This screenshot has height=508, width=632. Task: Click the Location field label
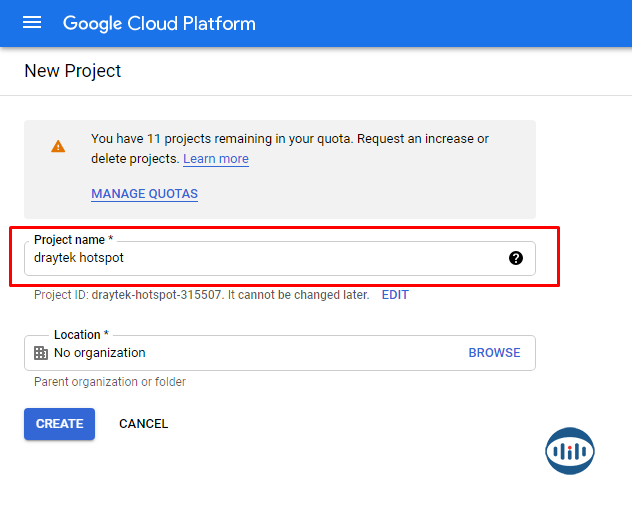click(x=81, y=335)
